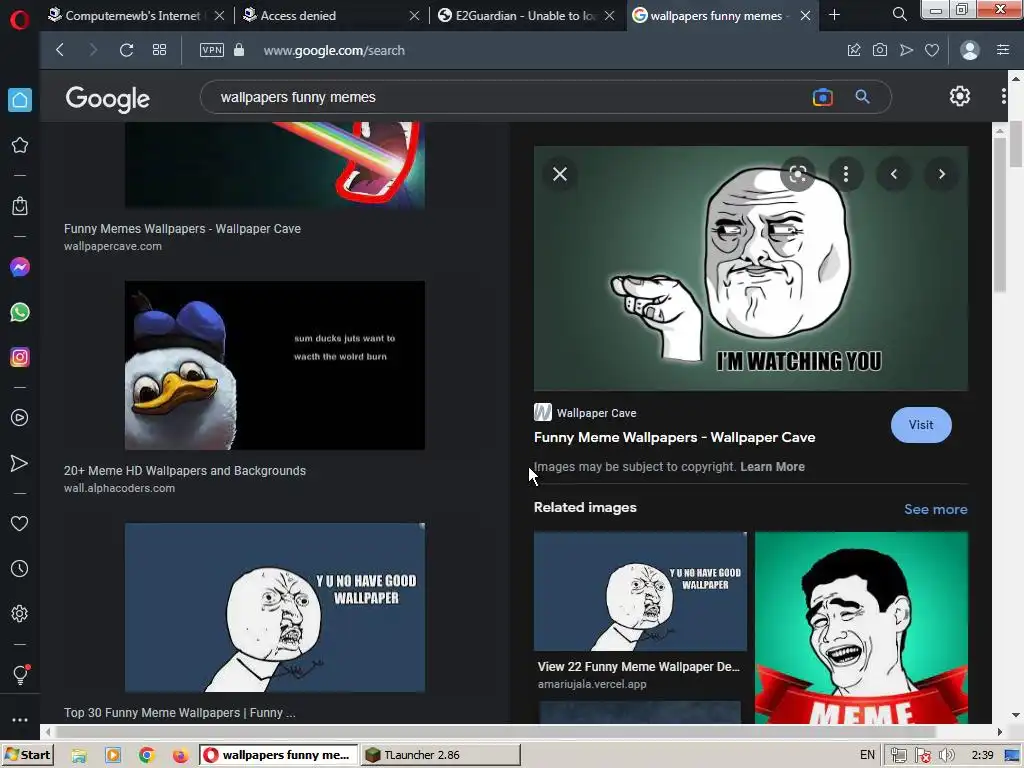Search by image with Google Lens icon
The height and width of the screenshot is (768, 1024).
coord(823,97)
